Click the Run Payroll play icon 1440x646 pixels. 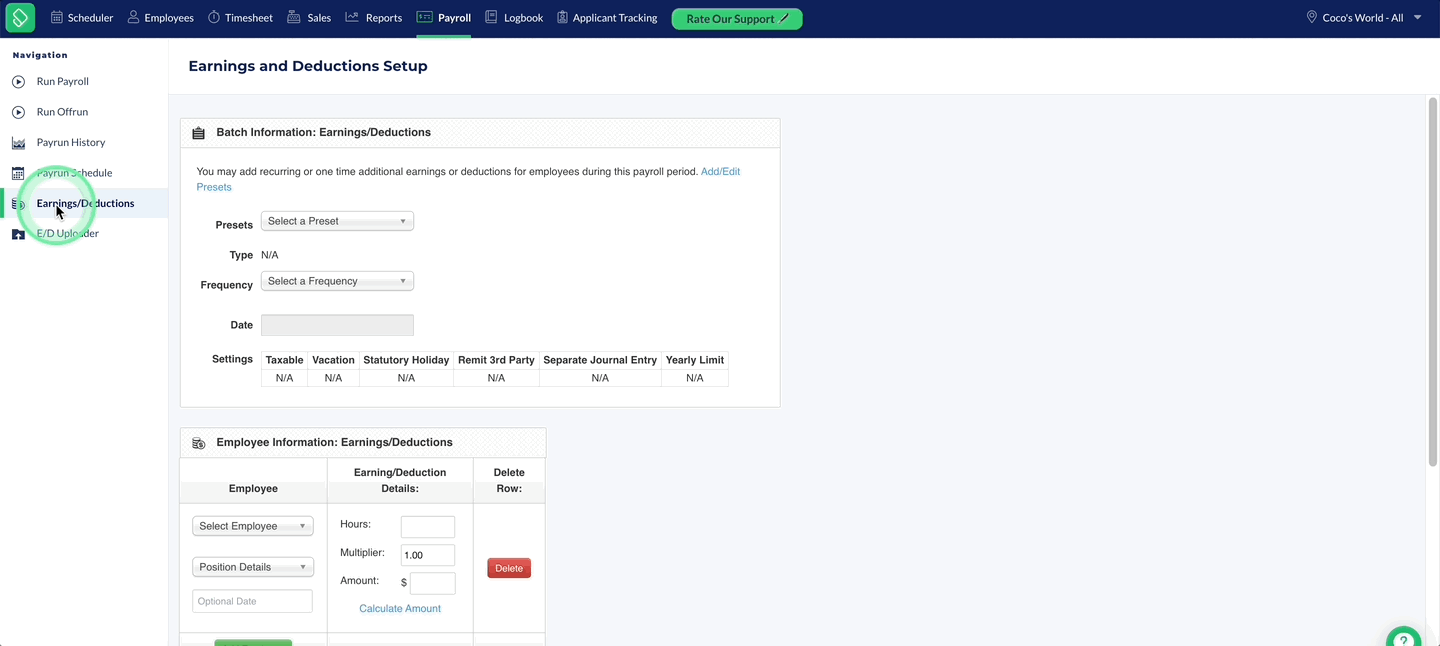coord(18,82)
